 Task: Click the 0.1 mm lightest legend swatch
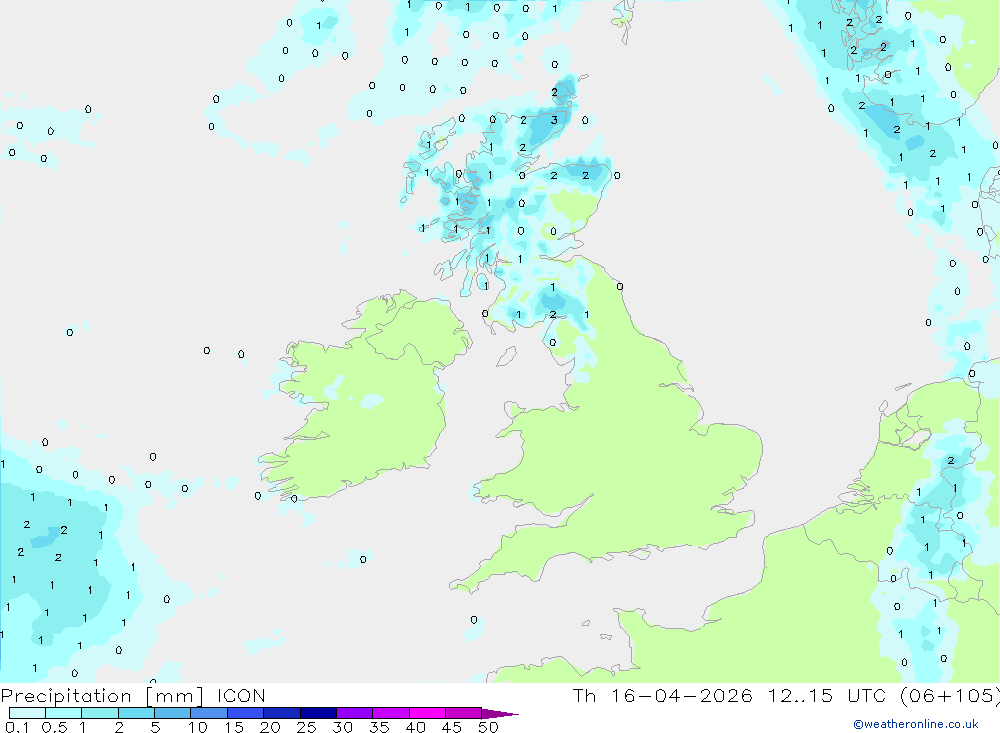click(x=27, y=713)
